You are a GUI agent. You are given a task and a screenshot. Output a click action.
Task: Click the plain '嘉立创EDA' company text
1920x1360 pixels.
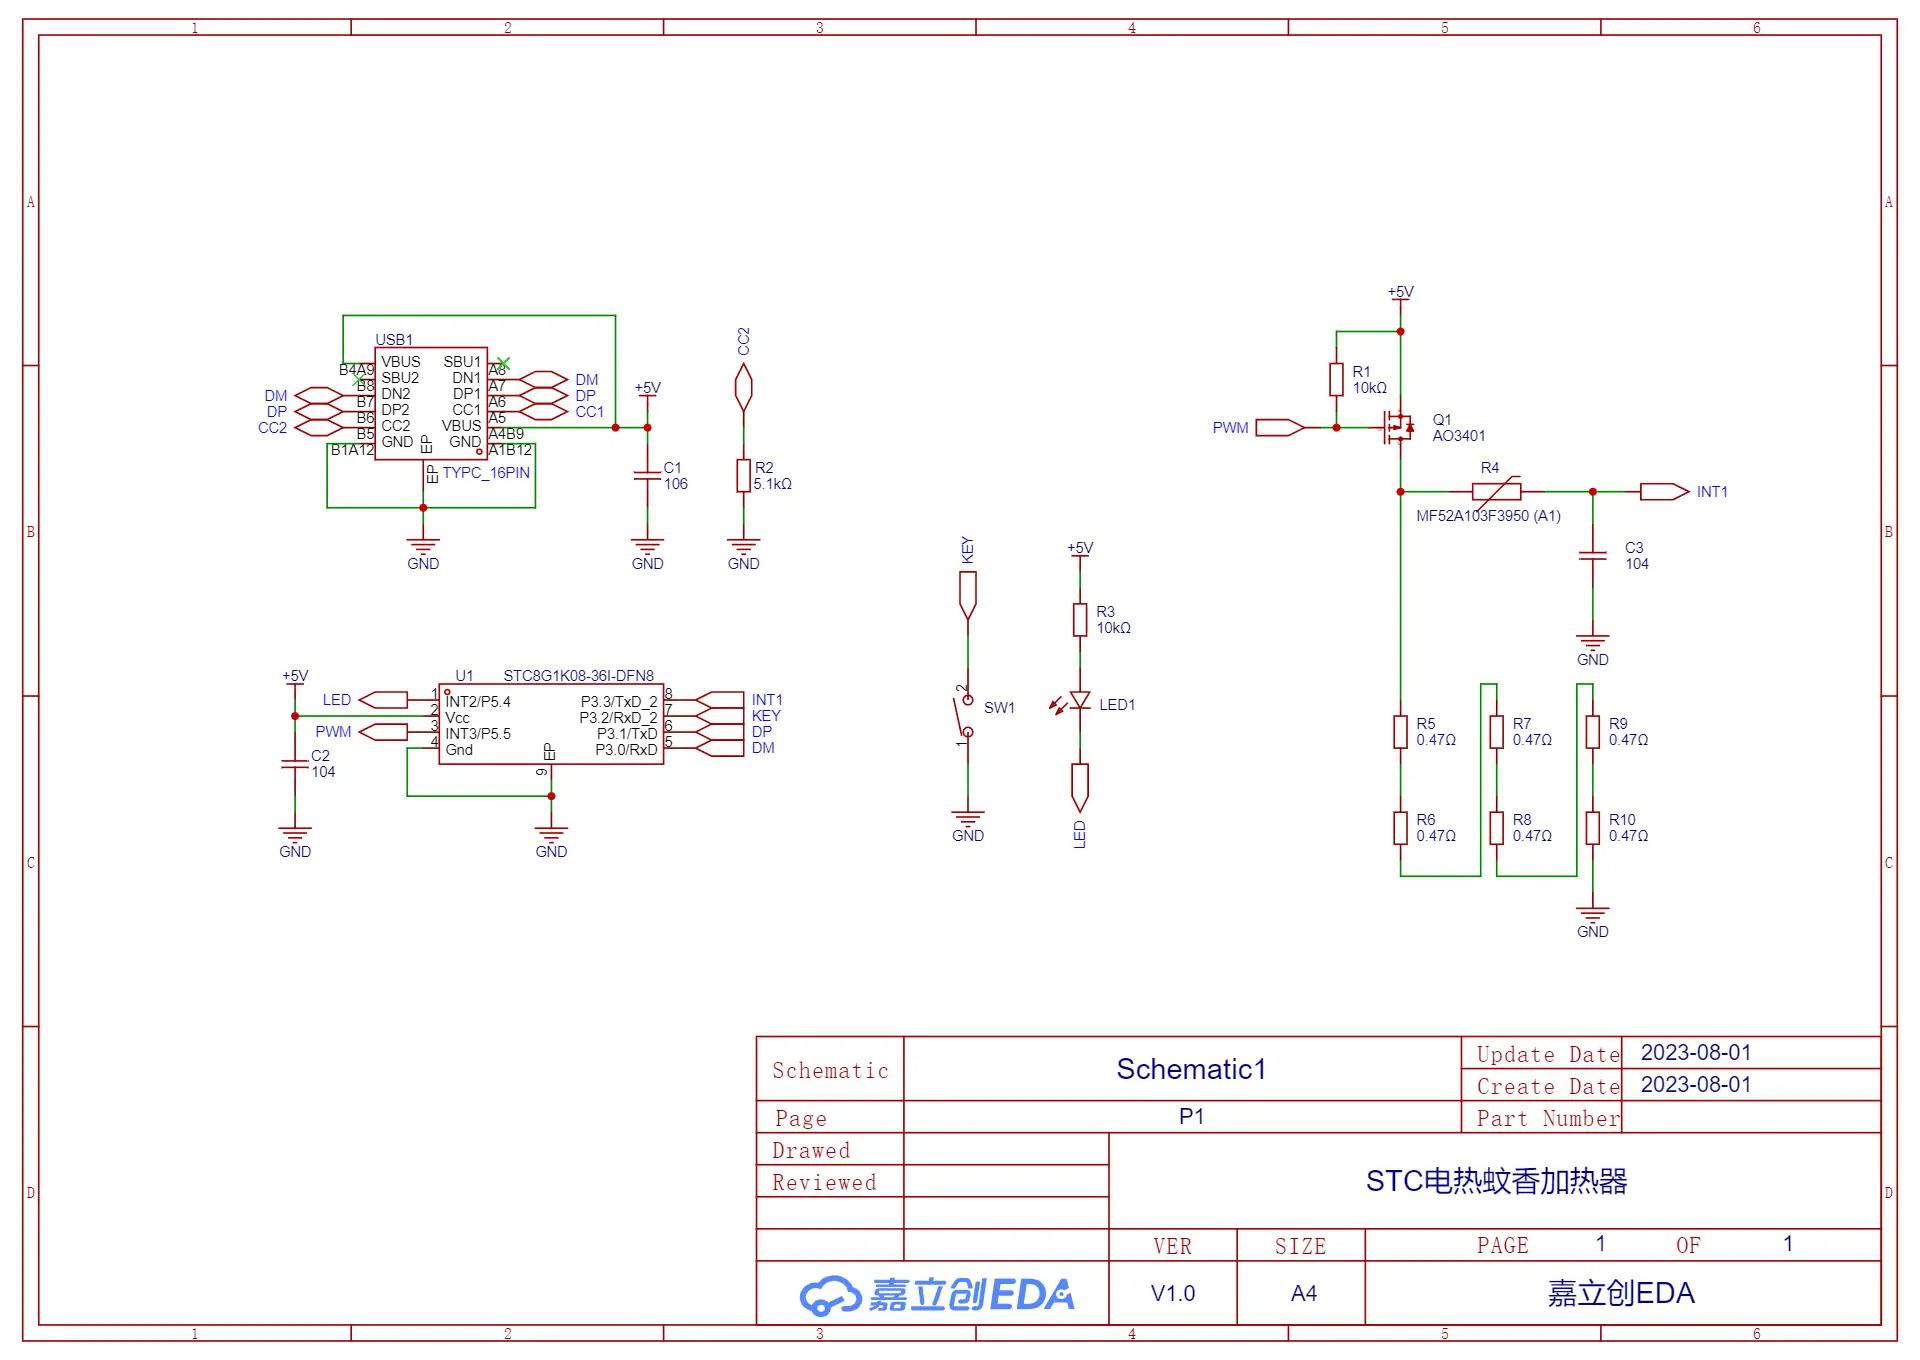tap(1621, 1293)
